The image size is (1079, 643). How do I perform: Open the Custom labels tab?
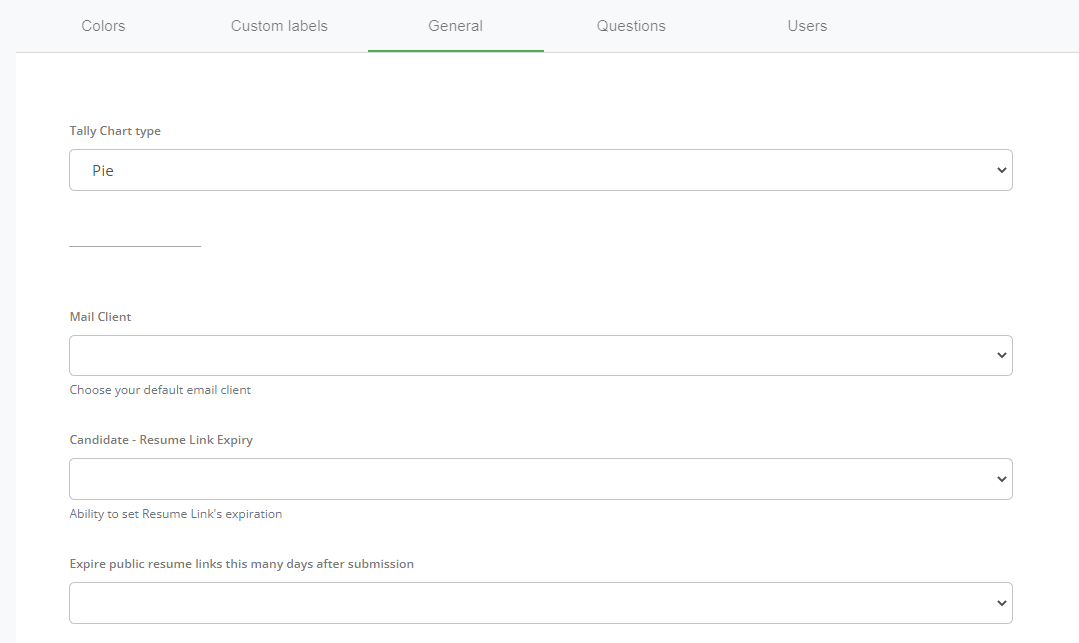279,26
